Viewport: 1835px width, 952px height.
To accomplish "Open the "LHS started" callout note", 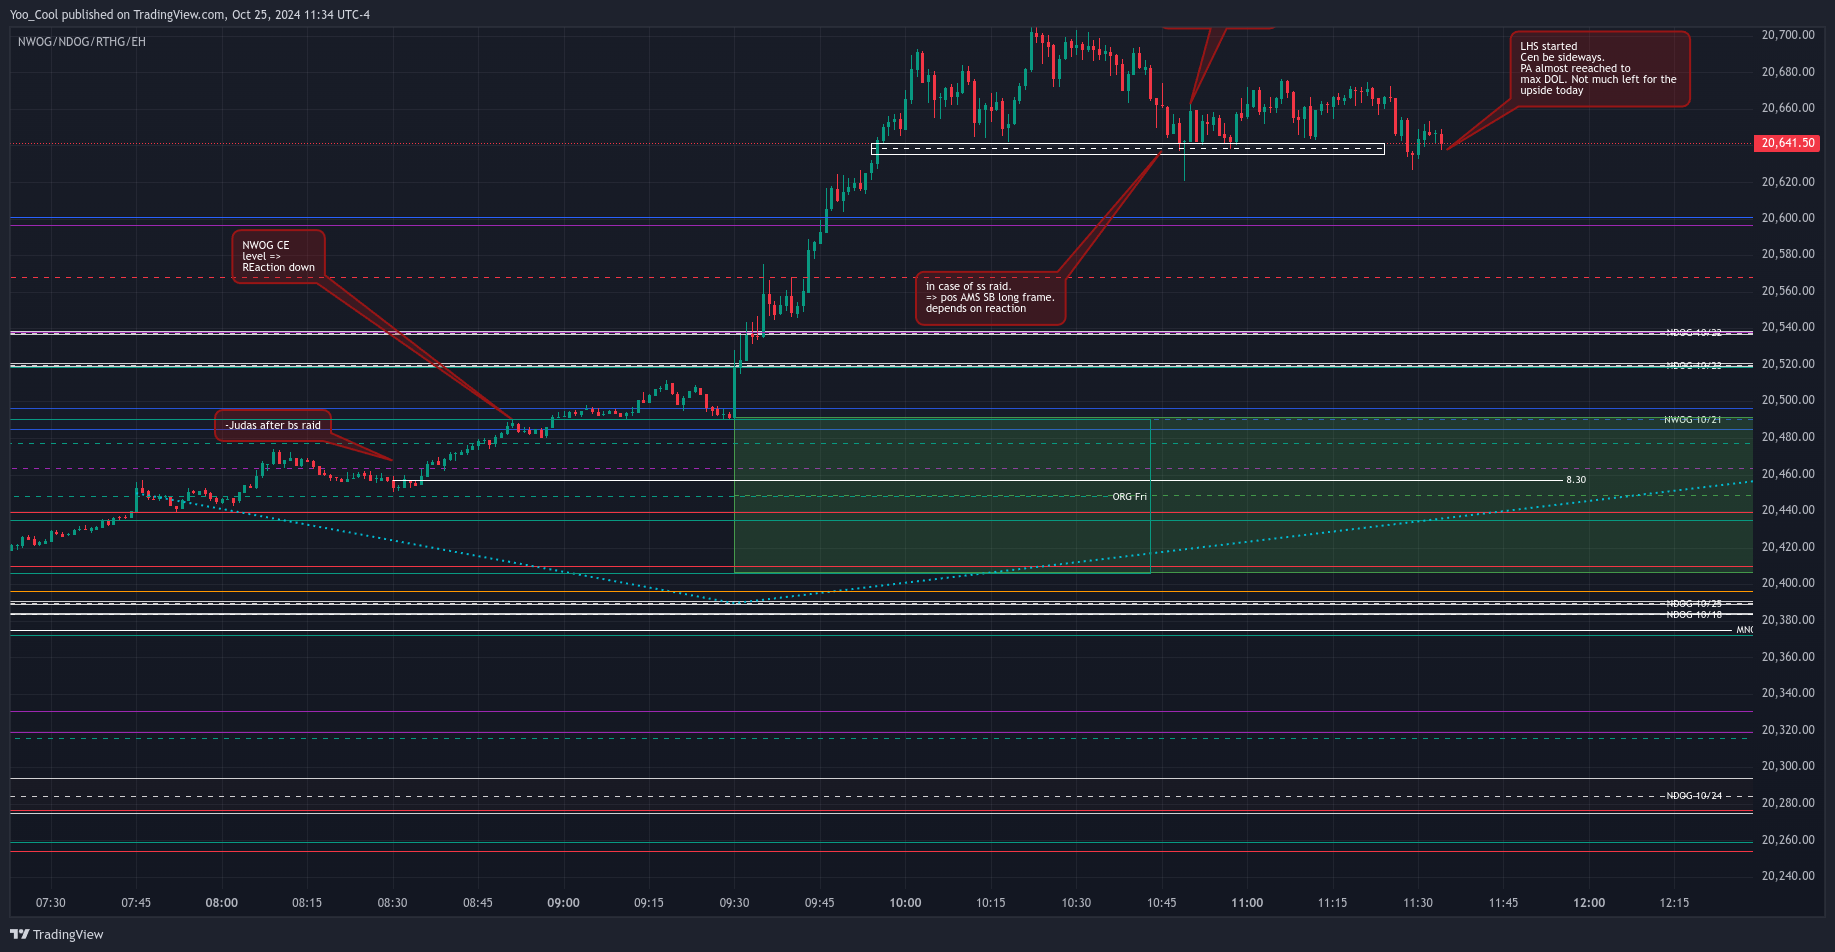I will point(1599,68).
